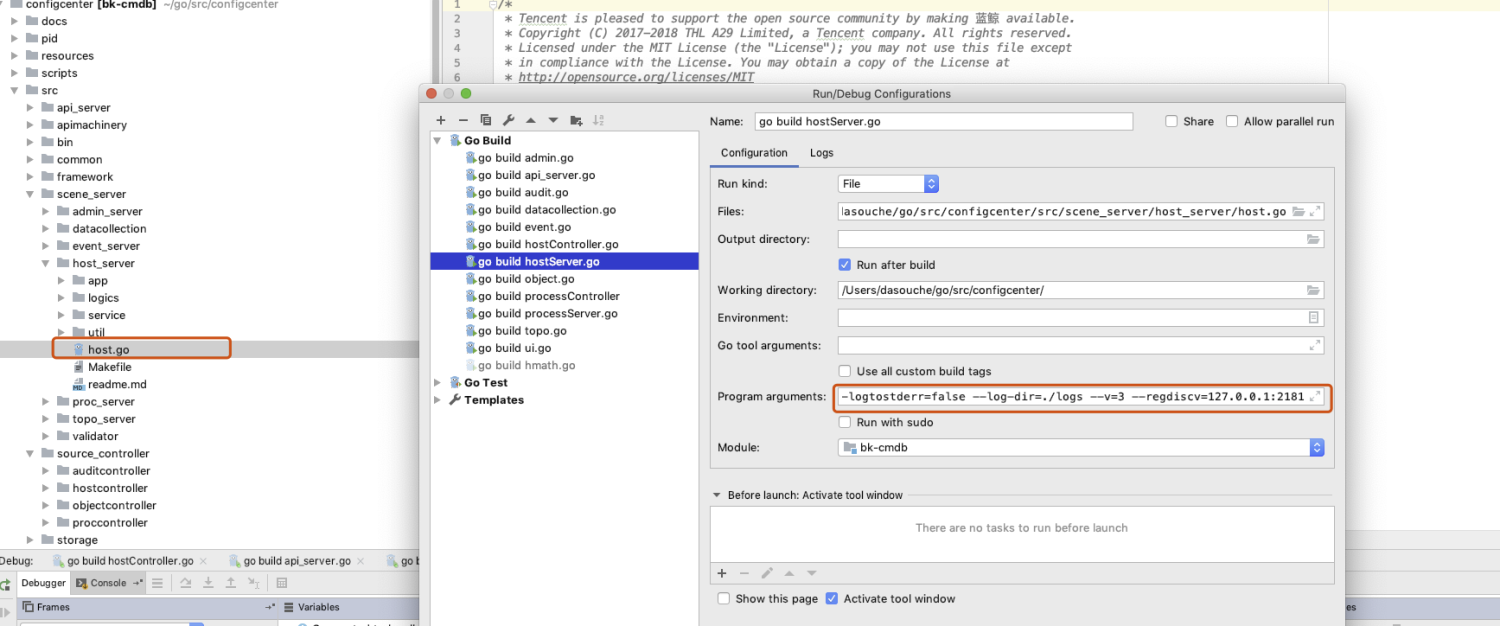
Task: Enable Allow parallel run checkbox
Action: click(x=1232, y=121)
